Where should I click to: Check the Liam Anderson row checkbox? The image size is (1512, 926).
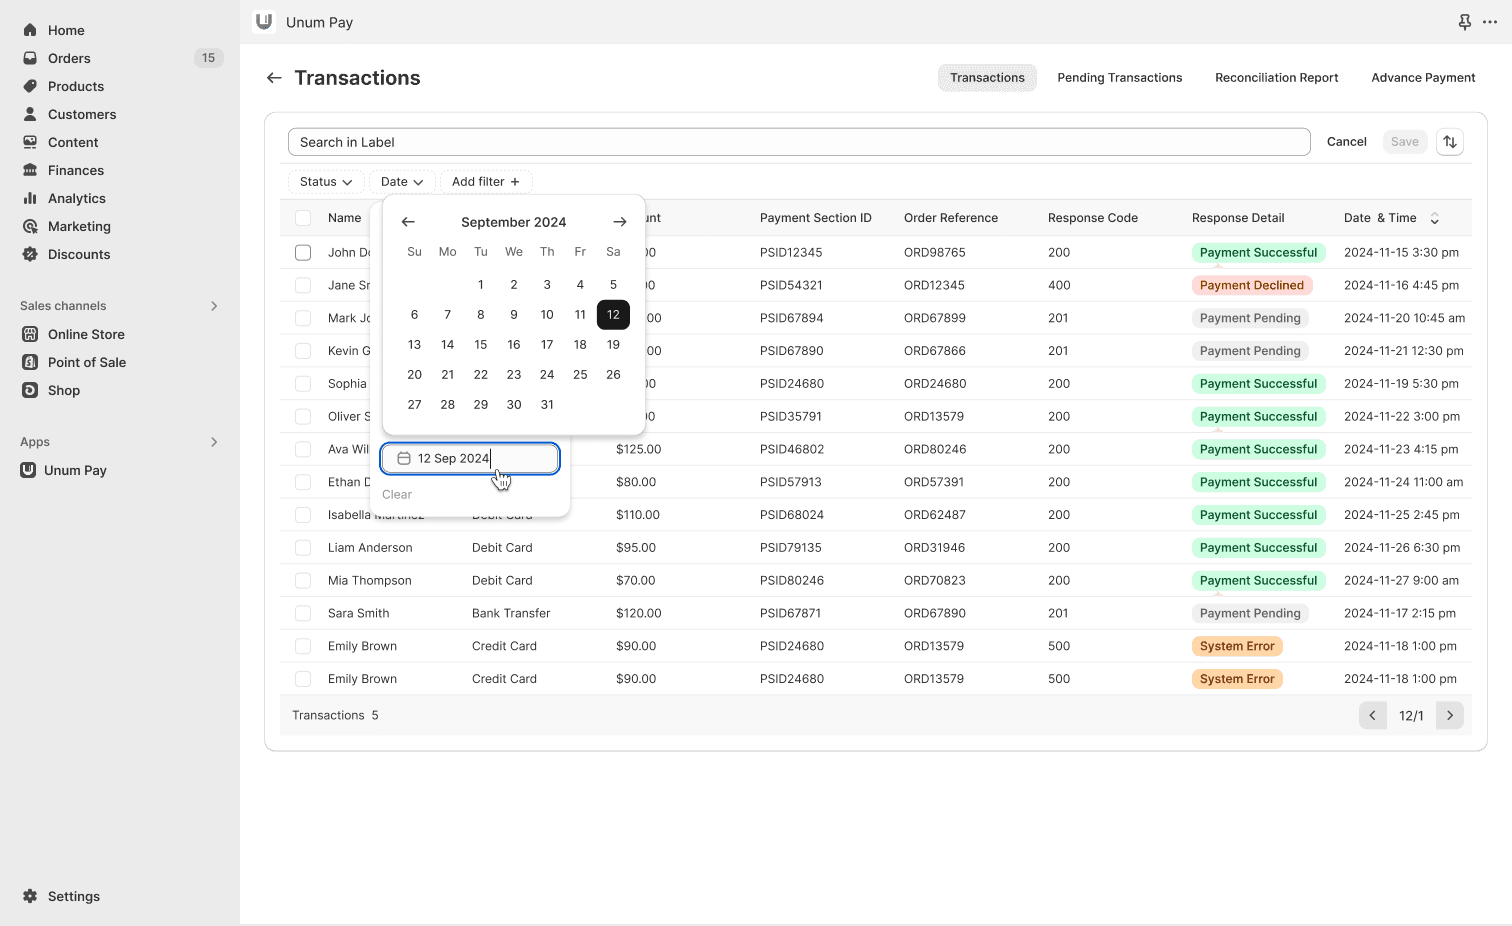click(x=303, y=548)
